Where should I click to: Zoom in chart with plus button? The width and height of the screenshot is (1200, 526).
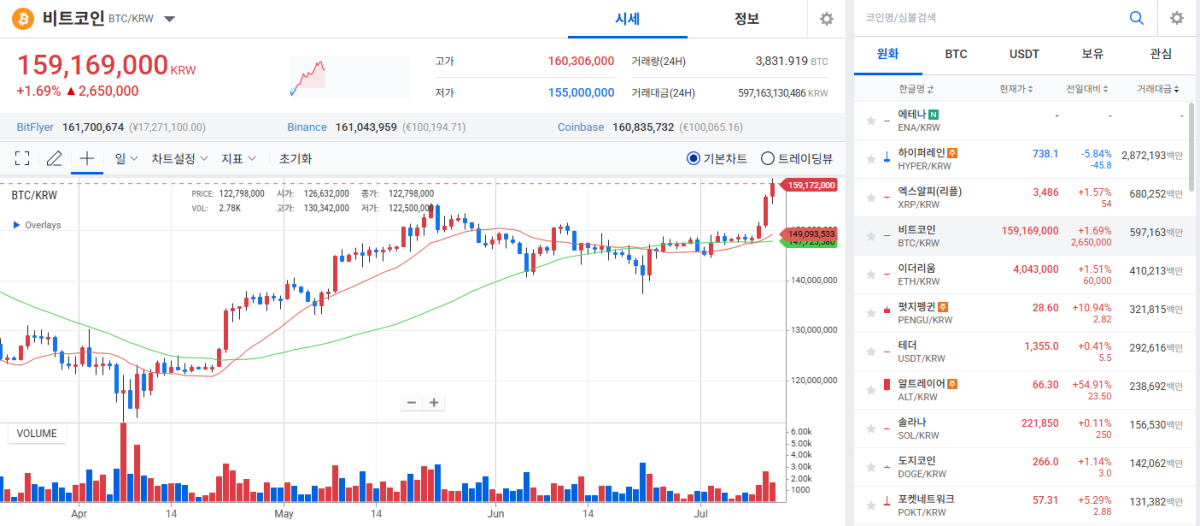pyautogui.click(x=434, y=403)
